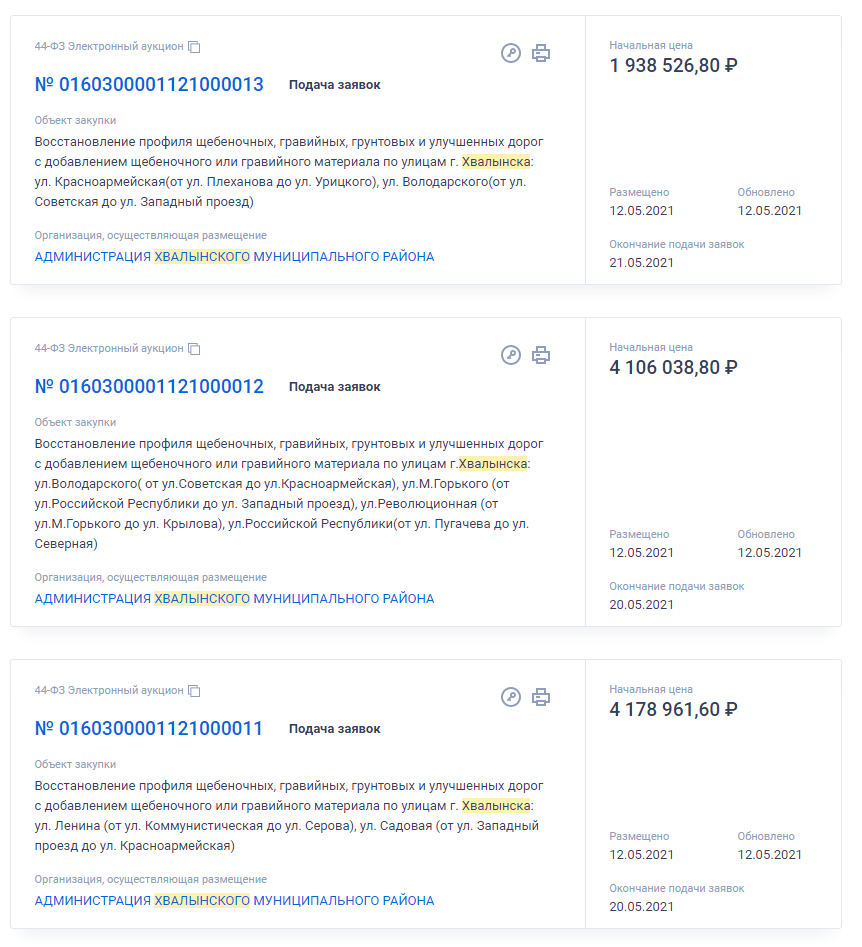
Task: Visit the organization link in the 4 106 038,80 ₽ card
Action: [234, 599]
